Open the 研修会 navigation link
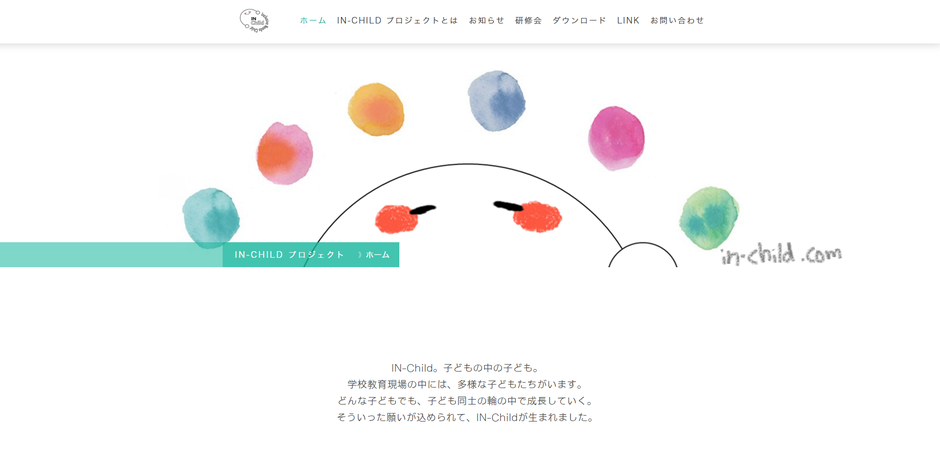 tap(528, 20)
